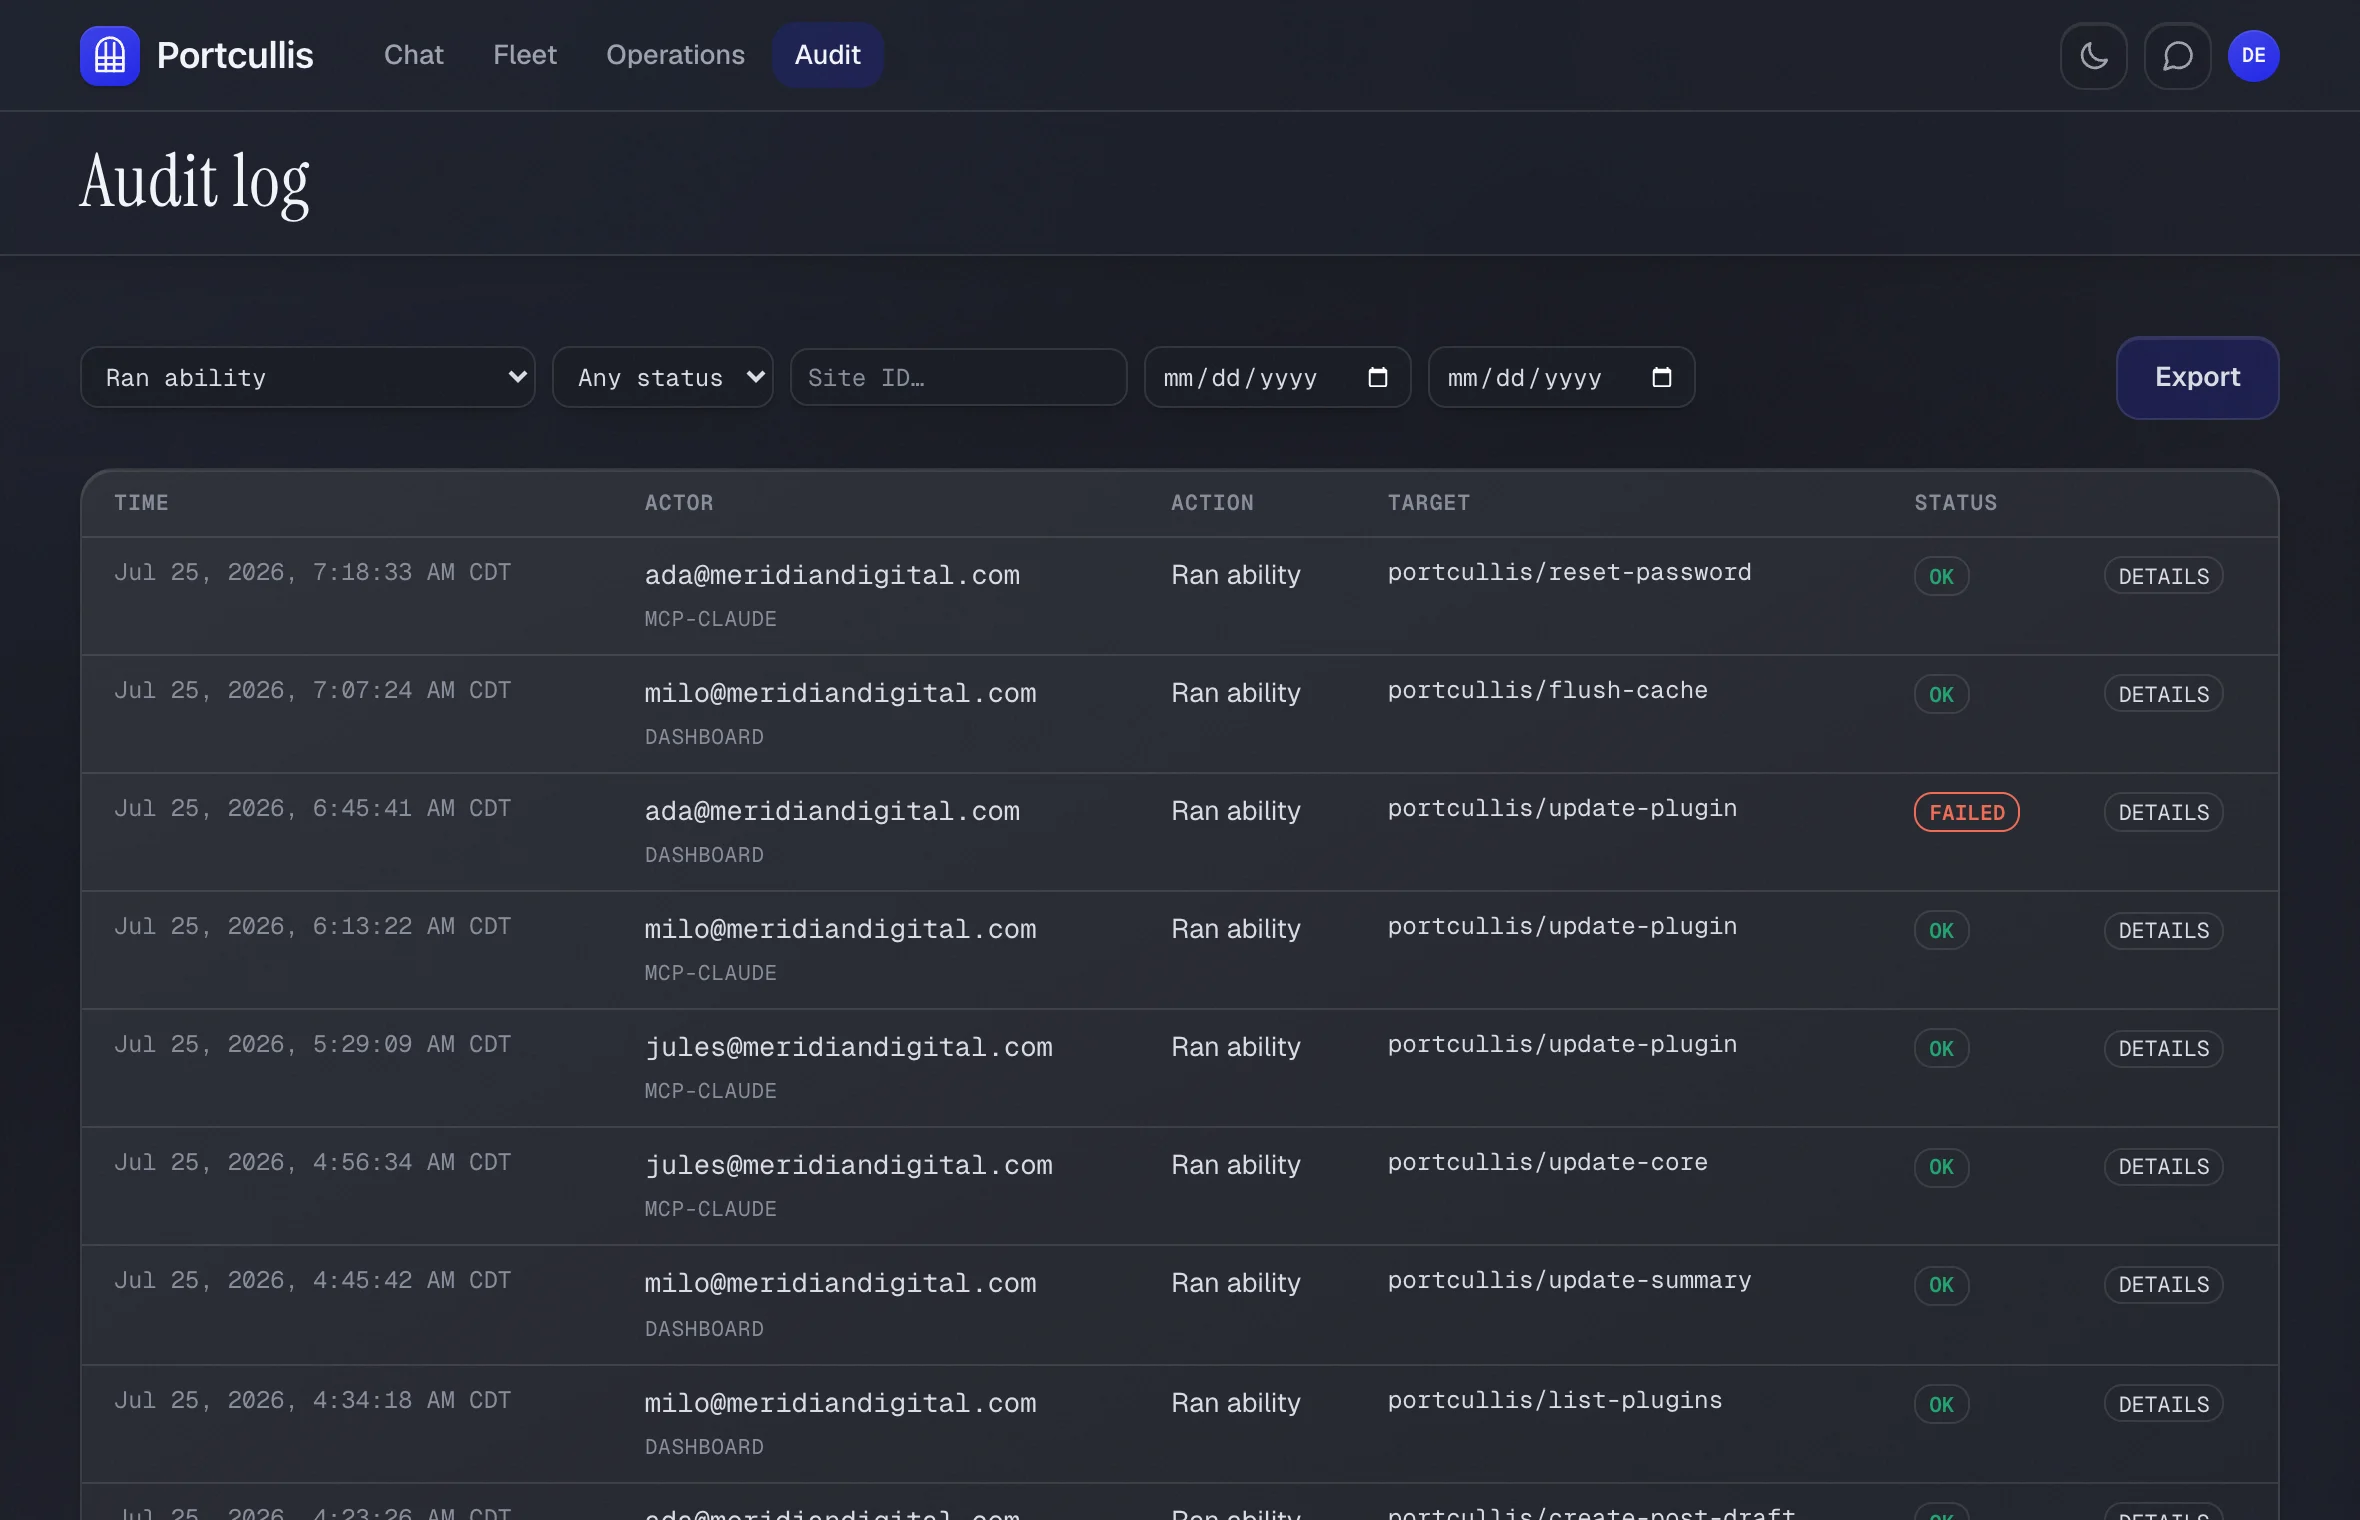Click the Status column header
The image size is (2360, 1520).
(x=1955, y=503)
